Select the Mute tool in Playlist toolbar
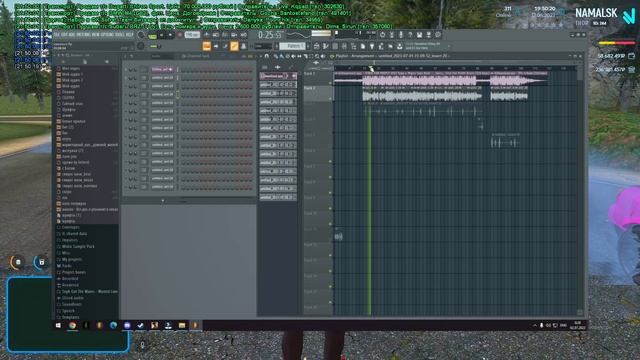Screen dimensions: 640x360 tap(293, 56)
